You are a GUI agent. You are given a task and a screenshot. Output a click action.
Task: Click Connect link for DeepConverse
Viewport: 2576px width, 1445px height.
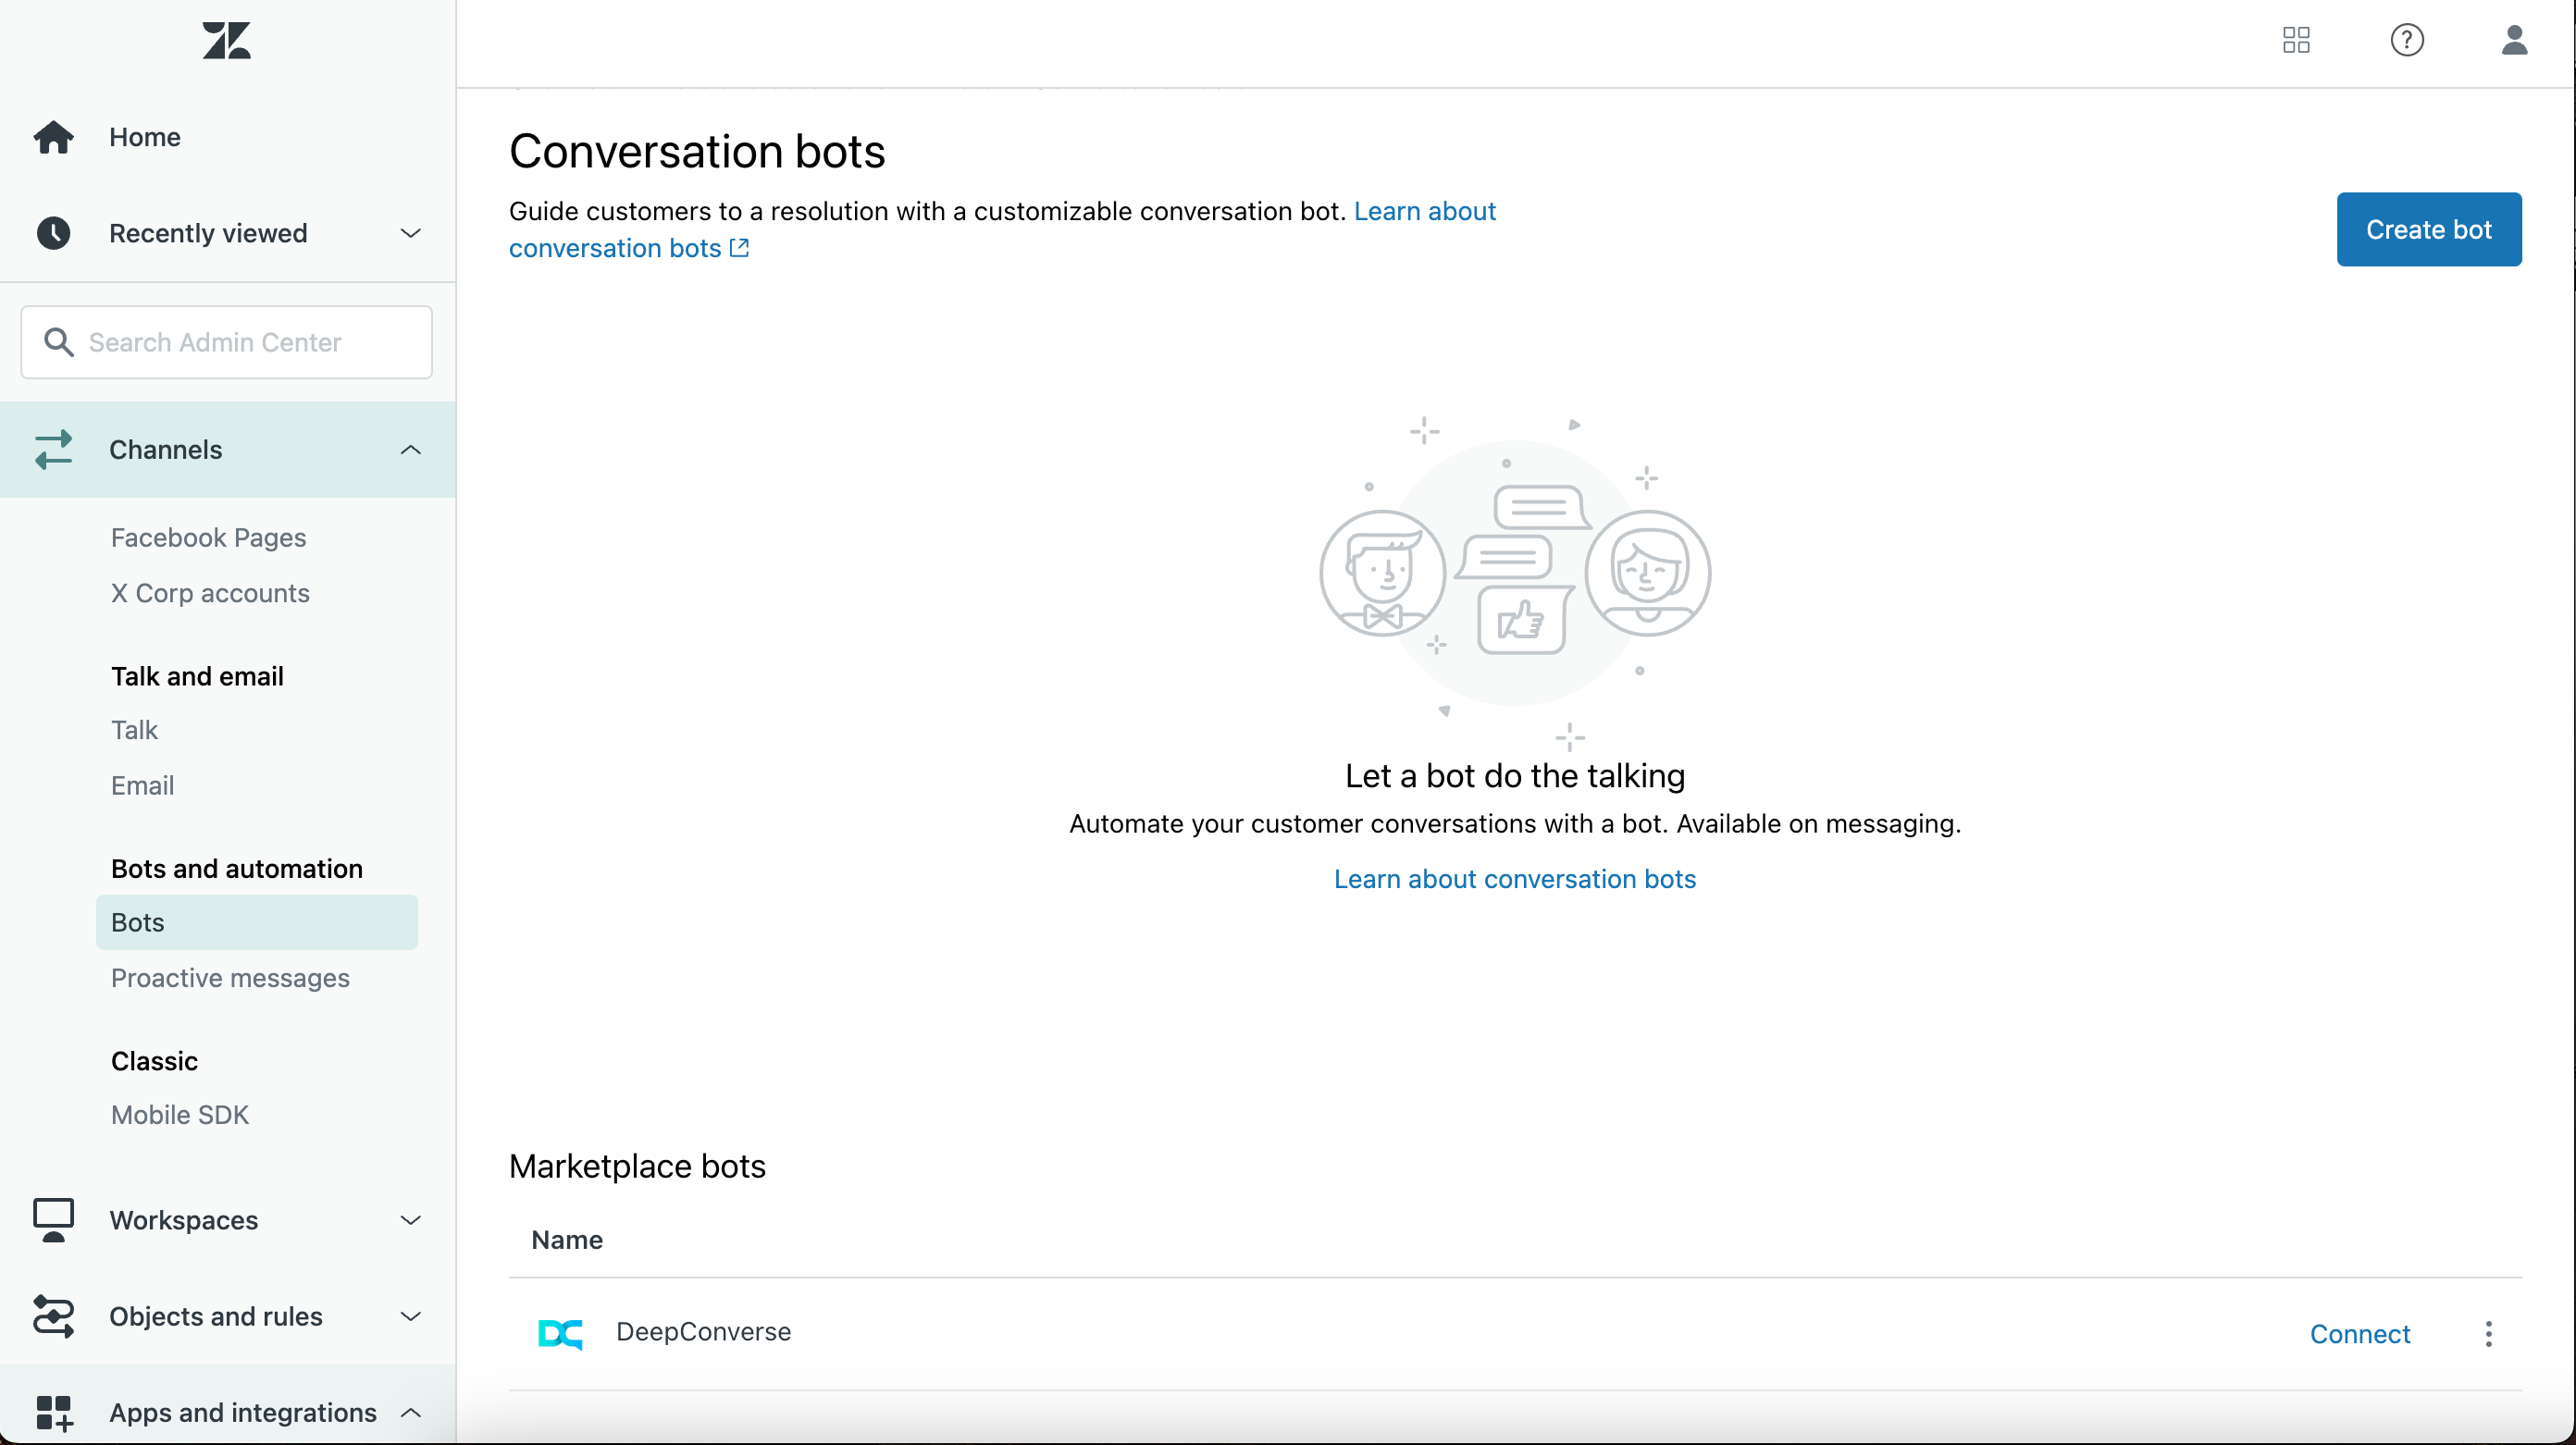(x=2360, y=1334)
